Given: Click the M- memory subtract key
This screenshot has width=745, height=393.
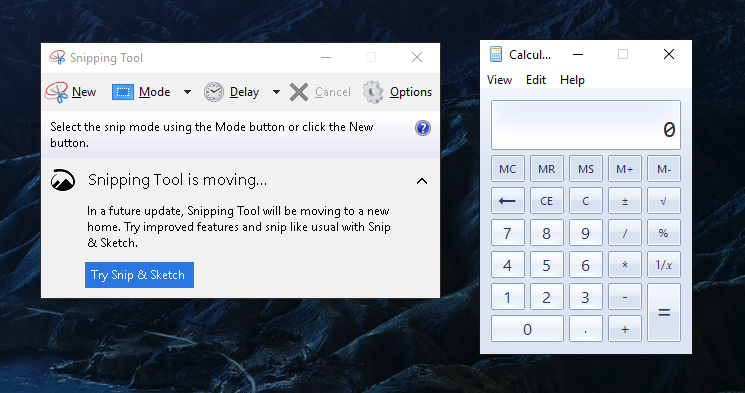Looking at the screenshot, I should click(664, 169).
